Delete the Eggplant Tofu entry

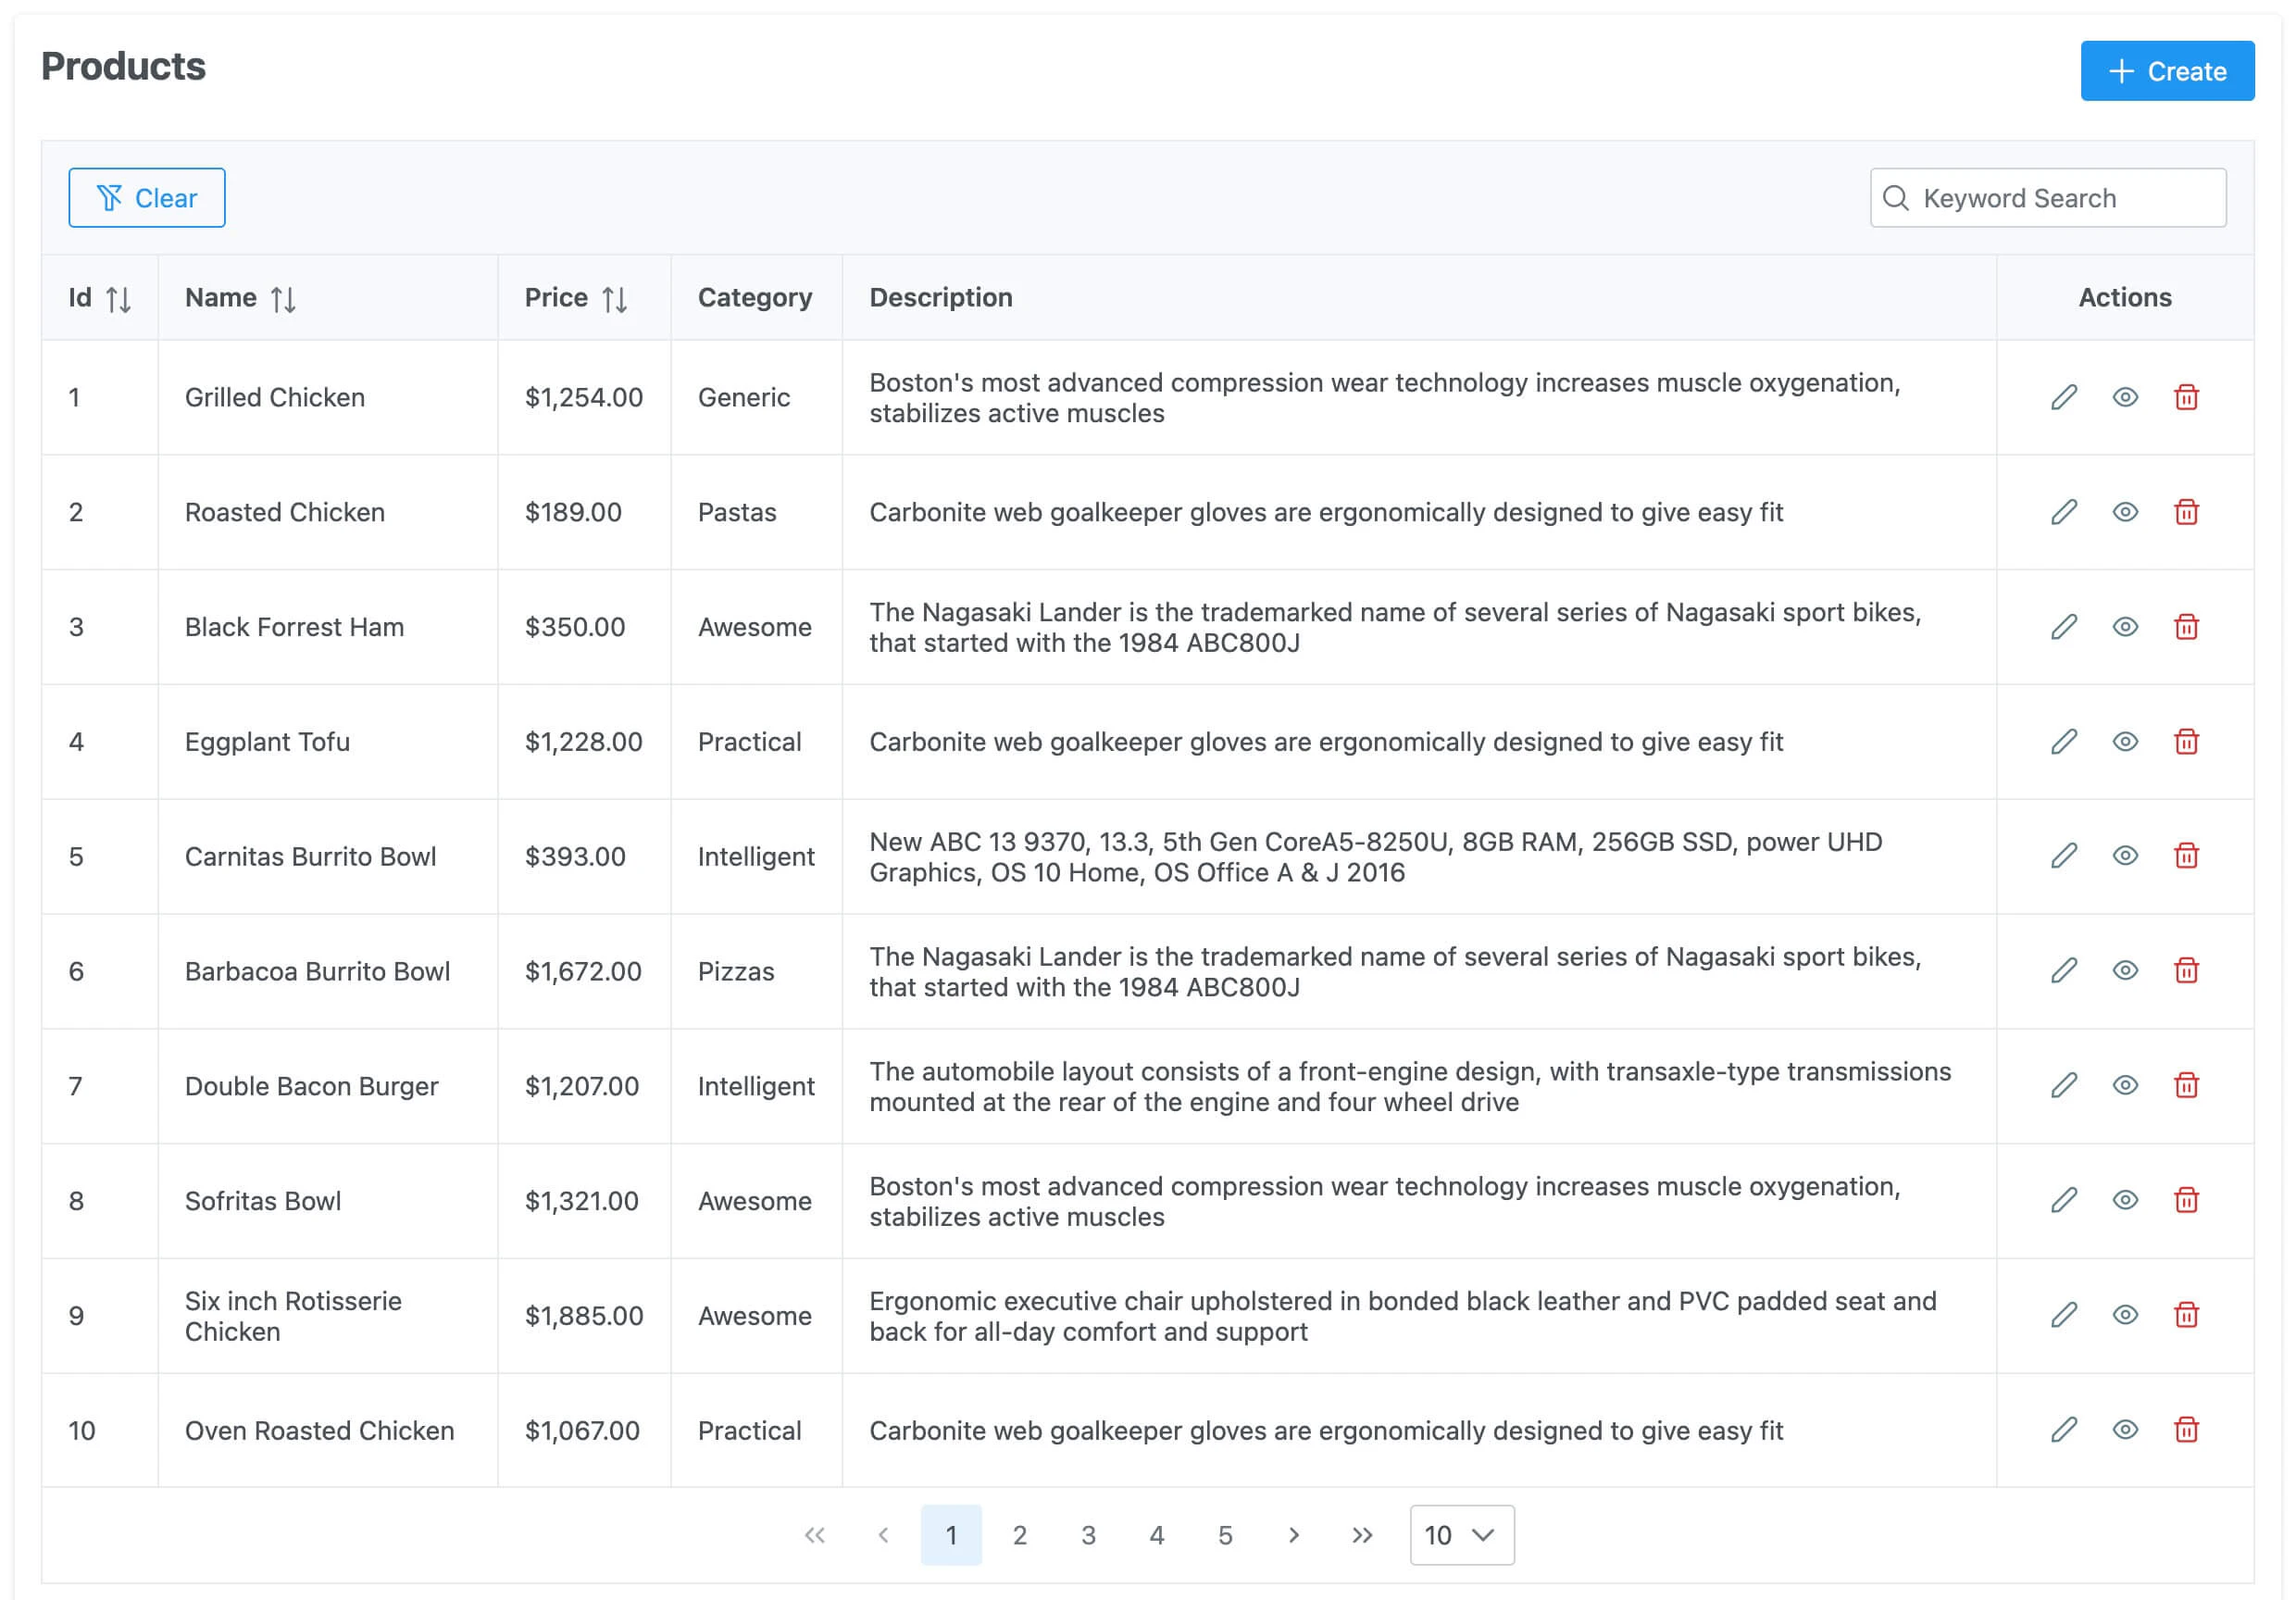point(2187,742)
